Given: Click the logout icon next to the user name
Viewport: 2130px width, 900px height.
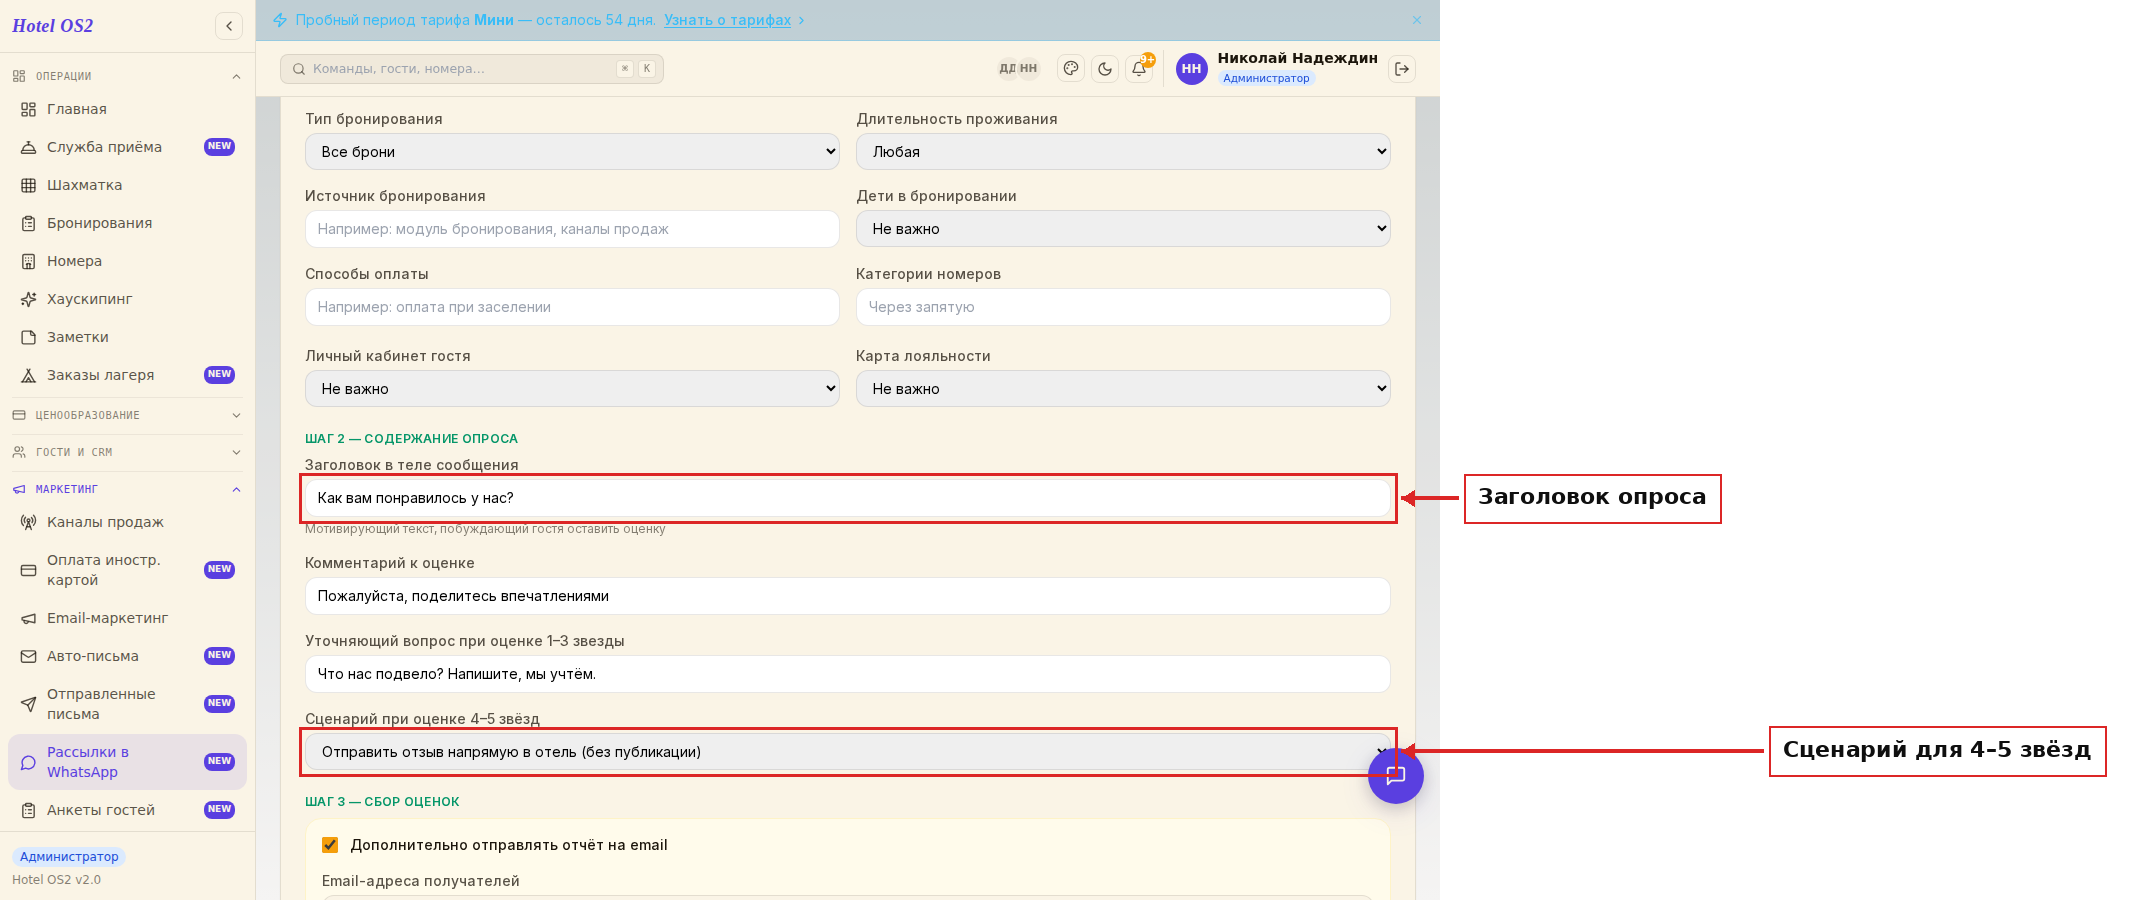Looking at the screenshot, I should coord(1402,68).
